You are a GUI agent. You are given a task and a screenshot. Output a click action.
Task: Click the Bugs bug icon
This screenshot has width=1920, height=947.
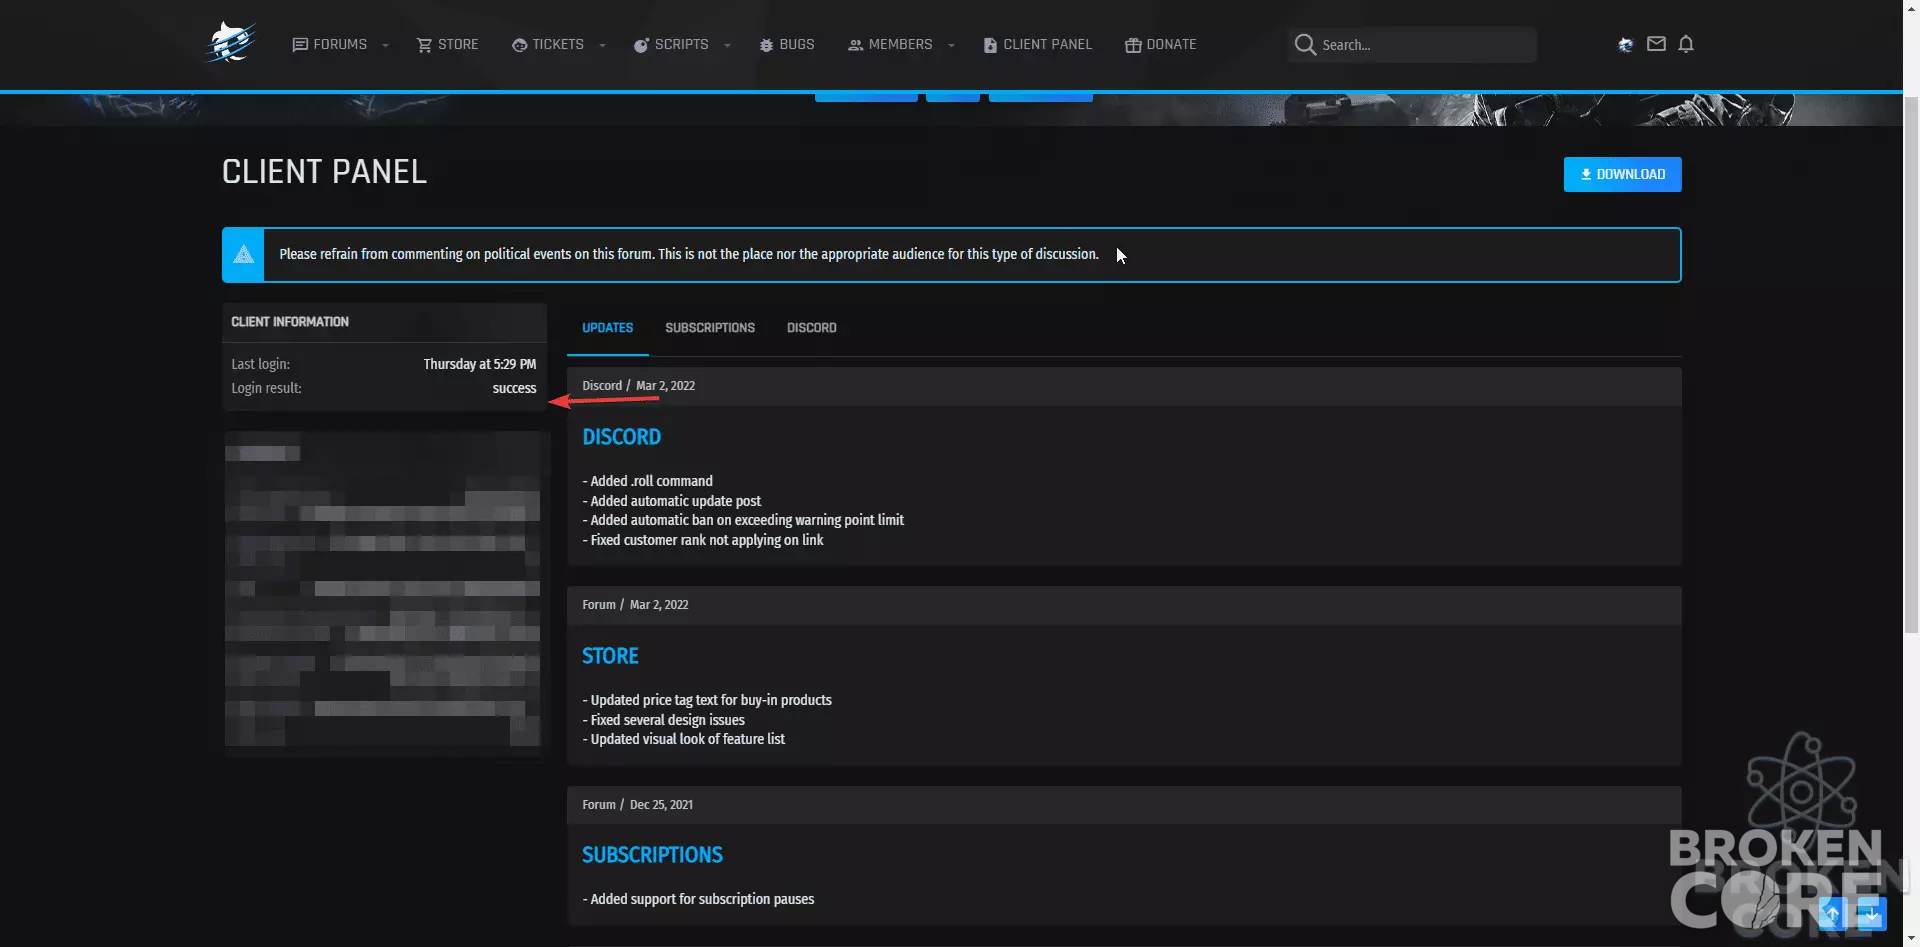(766, 45)
